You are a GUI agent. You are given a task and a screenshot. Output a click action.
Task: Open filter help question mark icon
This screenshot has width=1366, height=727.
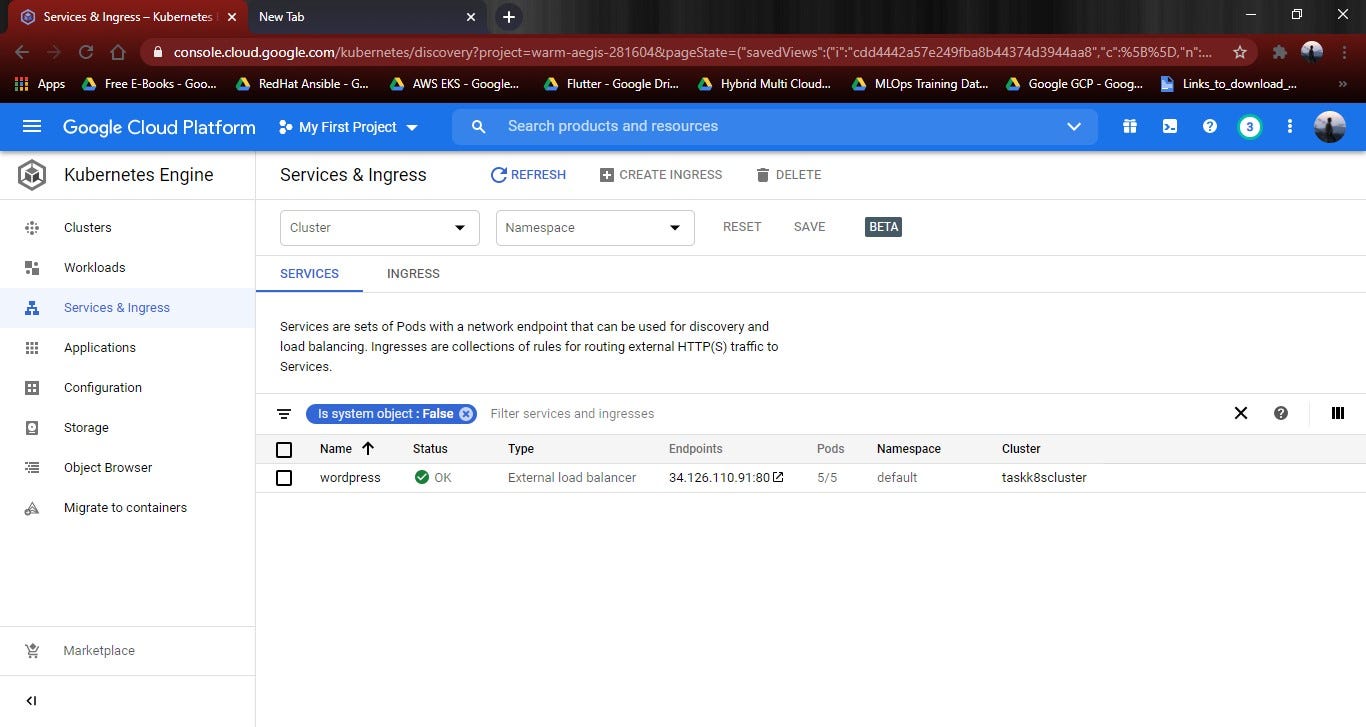(1281, 413)
